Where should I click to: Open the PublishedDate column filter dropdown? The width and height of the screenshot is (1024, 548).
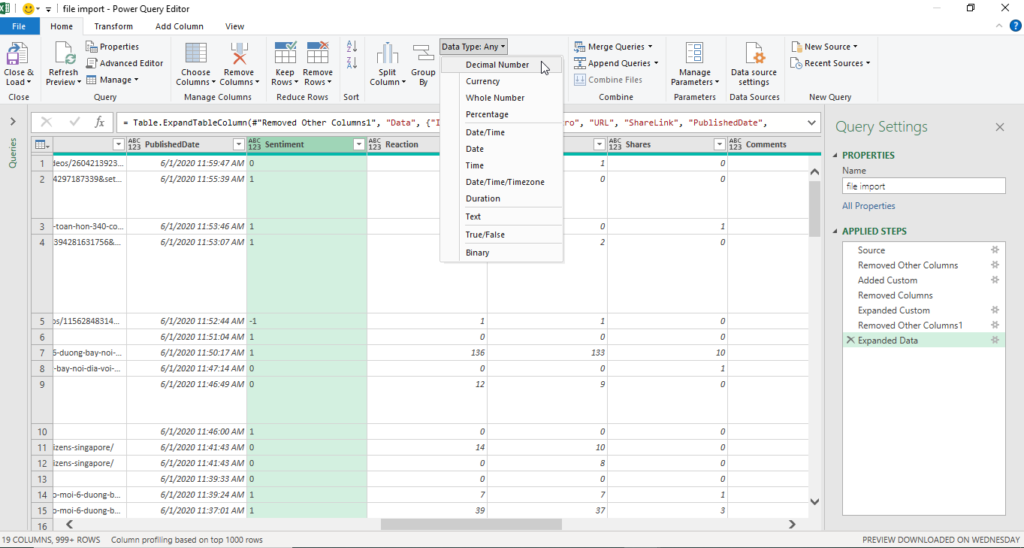click(x=238, y=144)
